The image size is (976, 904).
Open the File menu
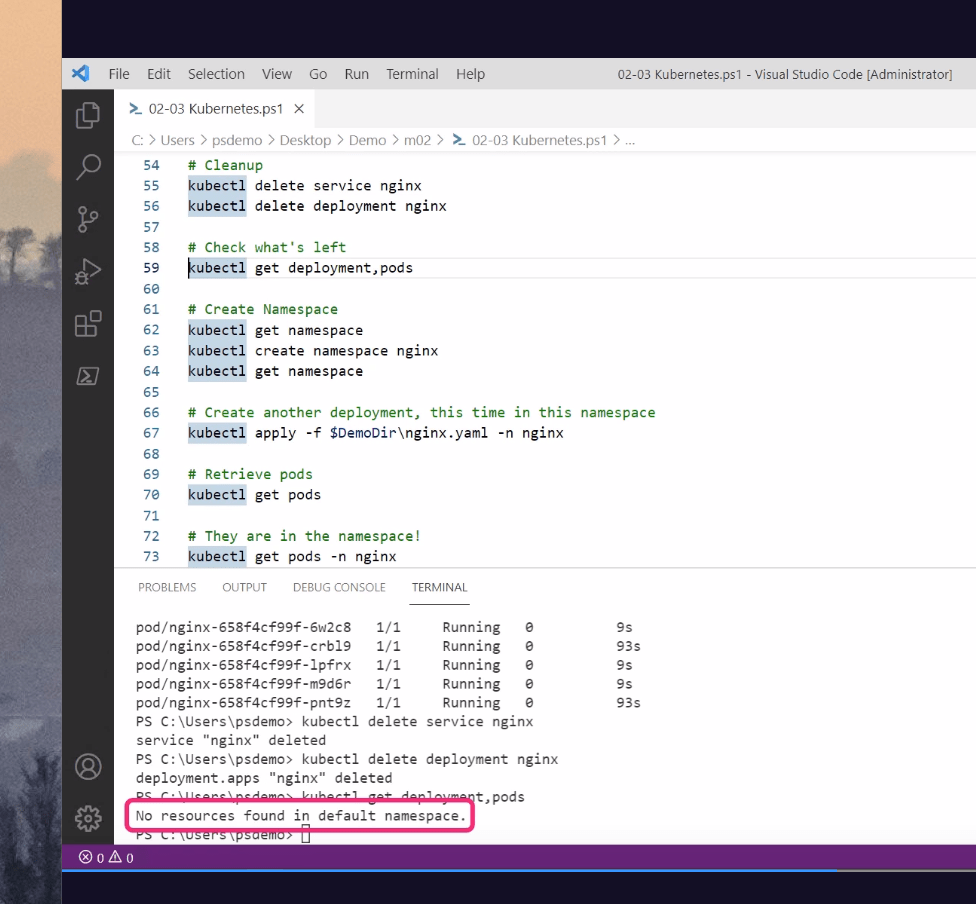tap(119, 74)
